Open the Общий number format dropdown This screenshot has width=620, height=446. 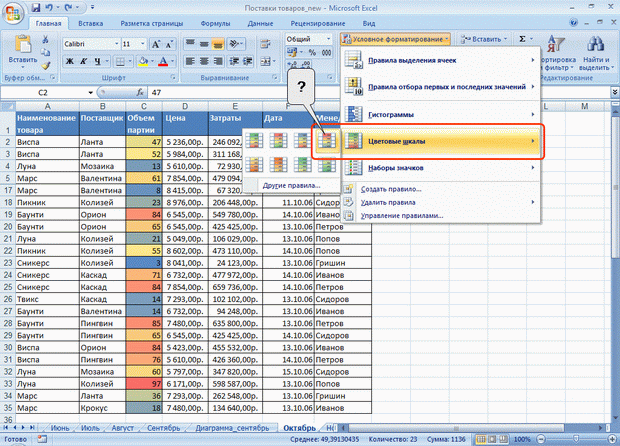(328, 39)
